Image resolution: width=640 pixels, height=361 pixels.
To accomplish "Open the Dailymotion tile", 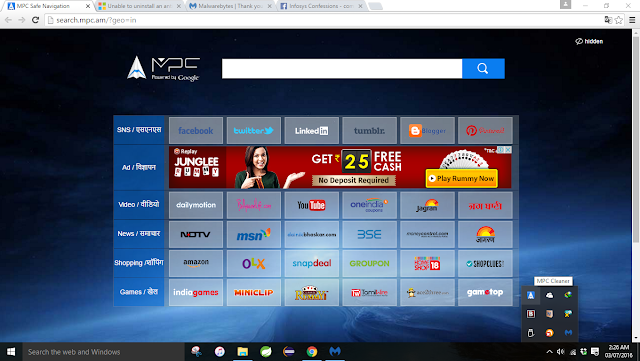I will 196,205.
